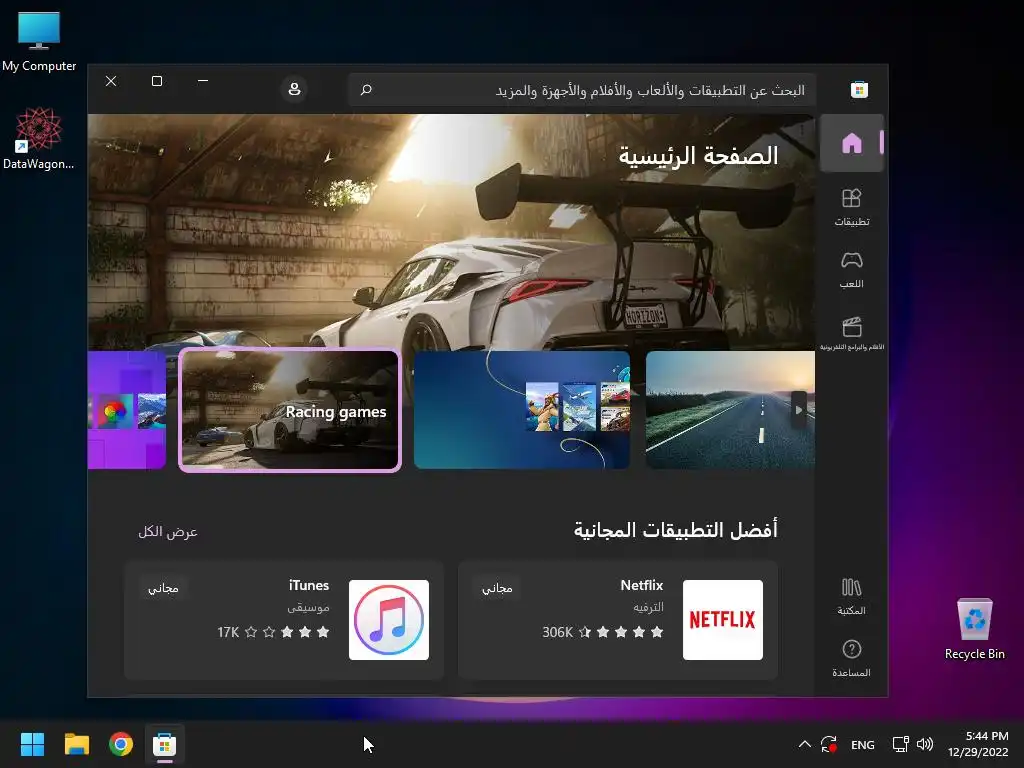This screenshot has height=768, width=1024.
Task: Open the Gaming (اللعب) sidebar section
Action: tap(852, 269)
